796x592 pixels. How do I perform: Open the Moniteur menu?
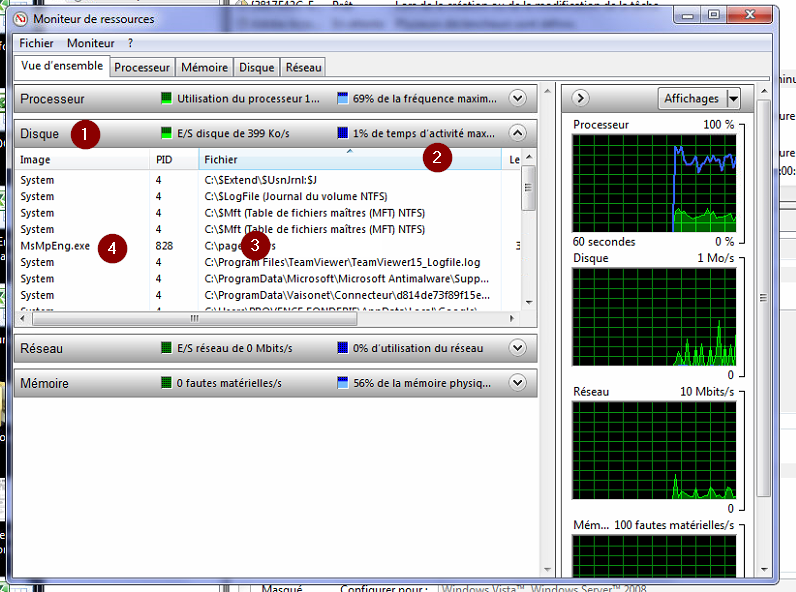90,43
